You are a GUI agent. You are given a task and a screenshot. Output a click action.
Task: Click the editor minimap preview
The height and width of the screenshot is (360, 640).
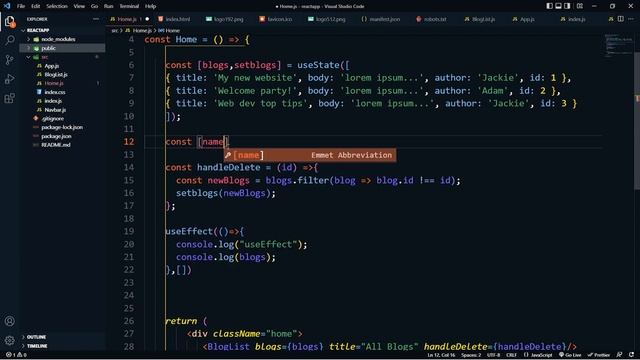point(618,46)
